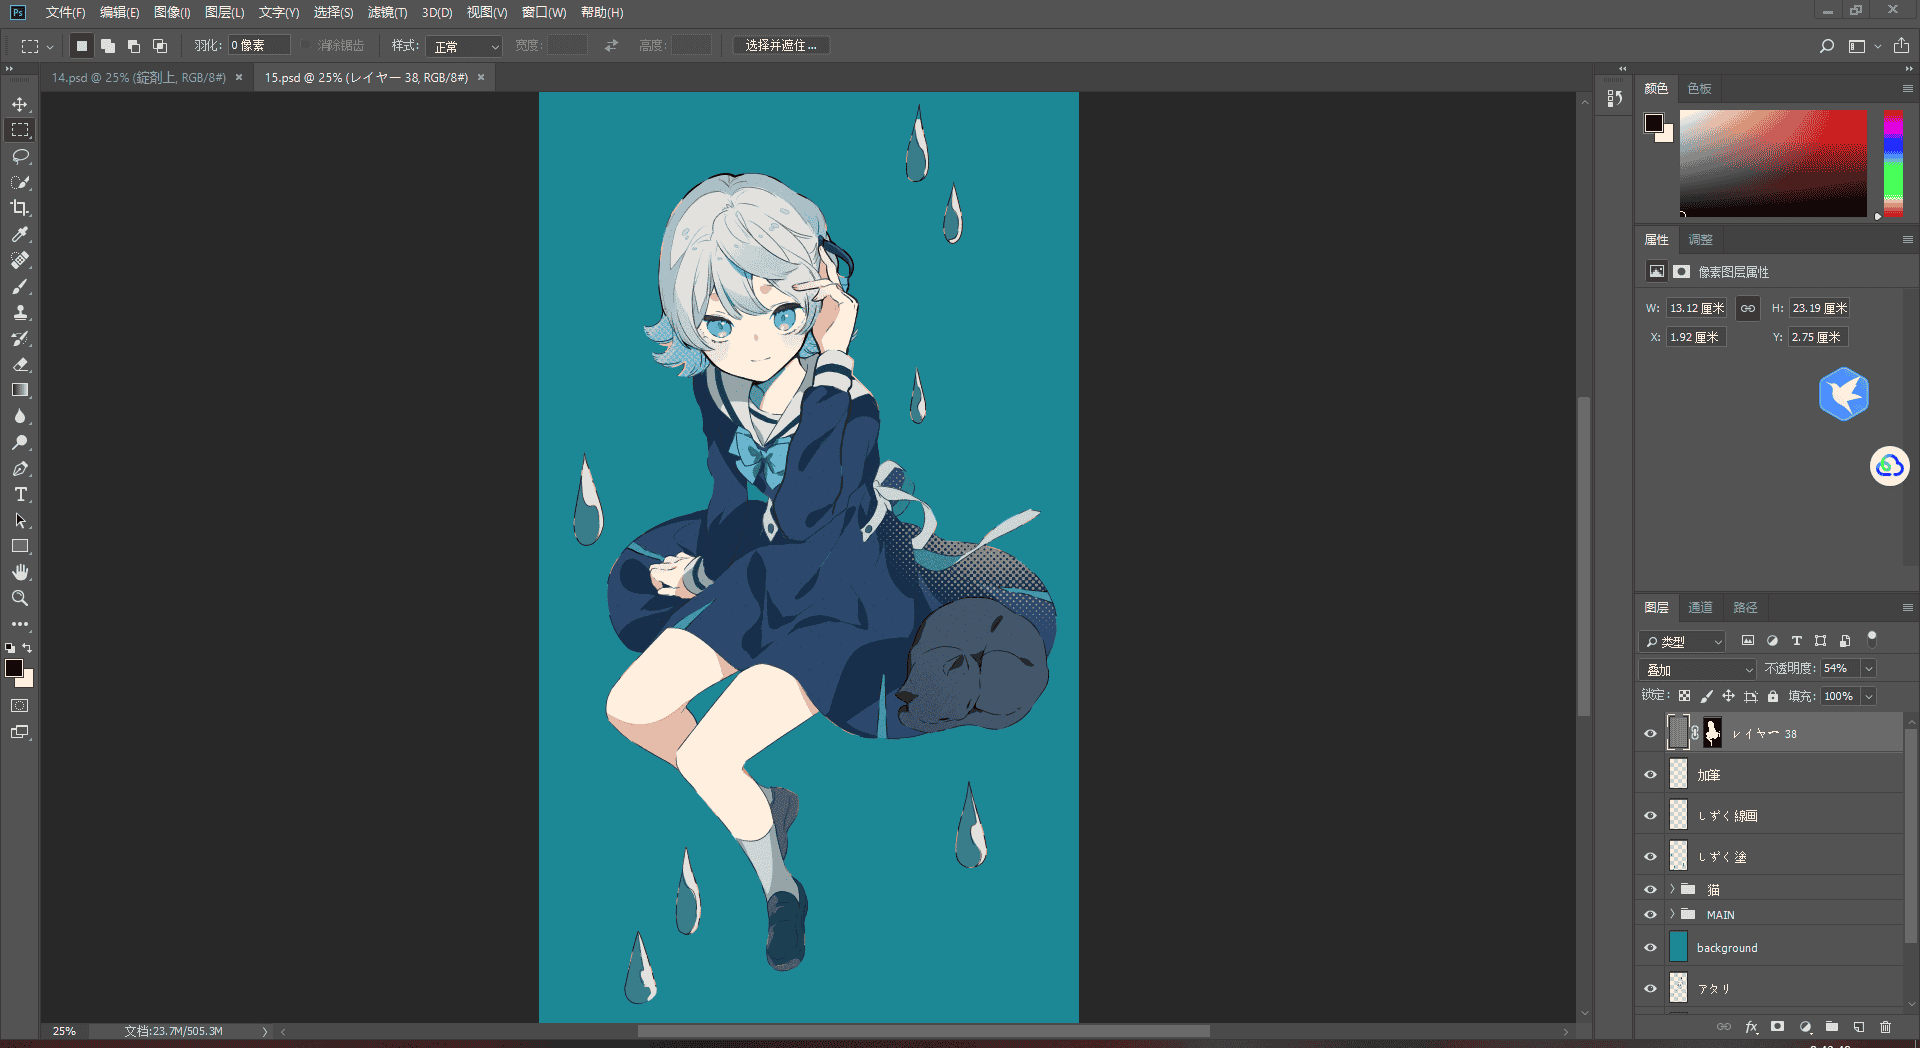The width and height of the screenshot is (1920, 1048).
Task: Click the hue slider strip in color panel
Action: tap(1893, 163)
